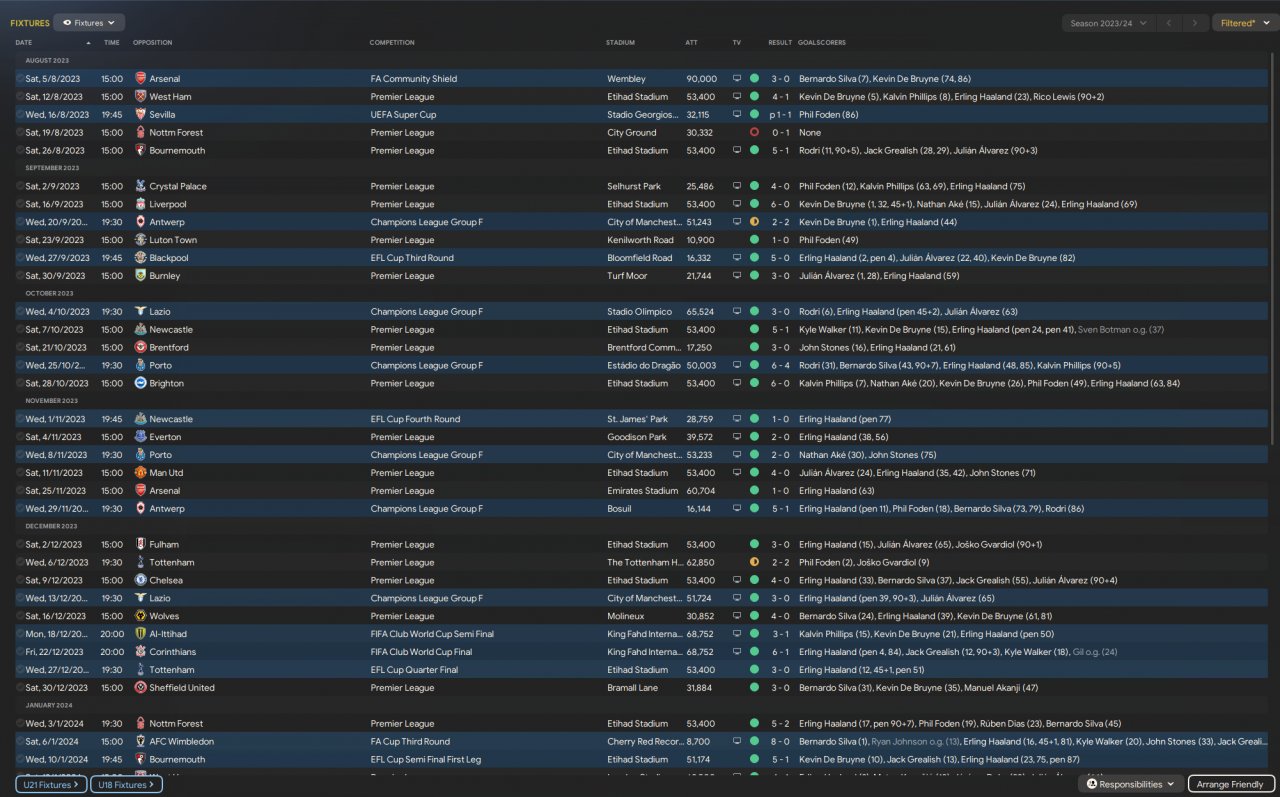Image resolution: width=1280 pixels, height=797 pixels.
Task: Click the TV icon in the Corinthians row
Action: point(737,652)
